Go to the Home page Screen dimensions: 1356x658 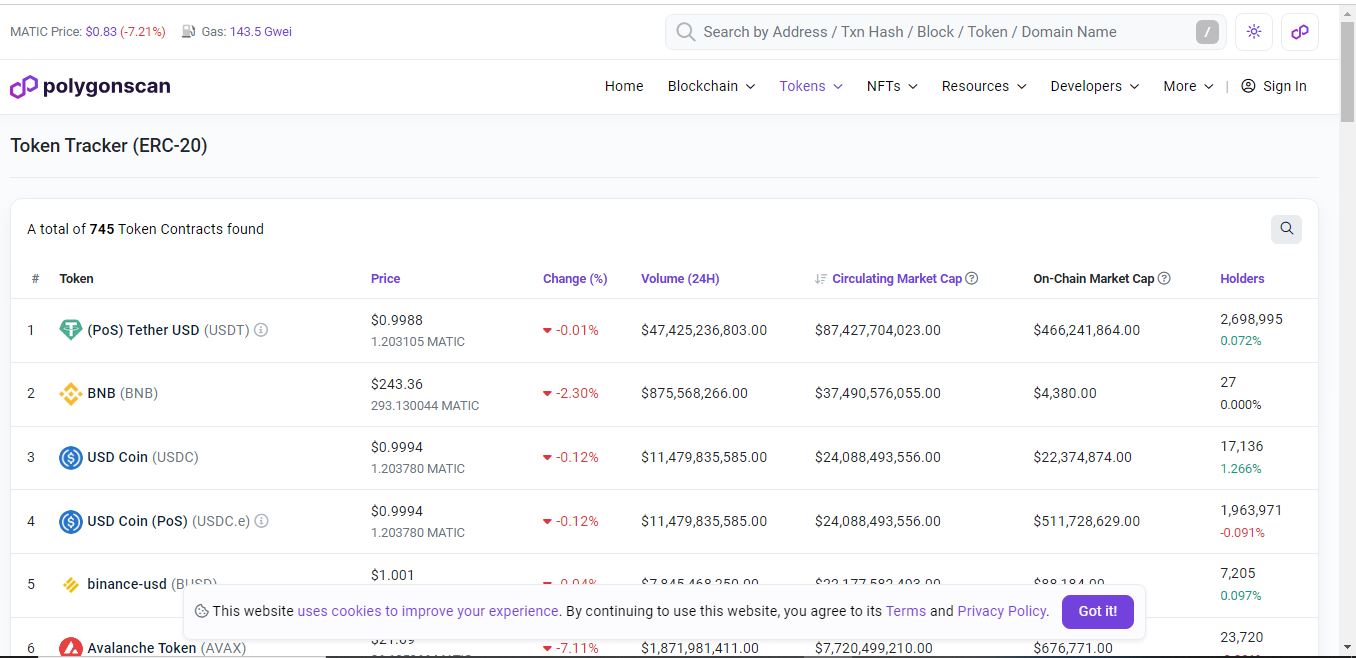(x=624, y=87)
